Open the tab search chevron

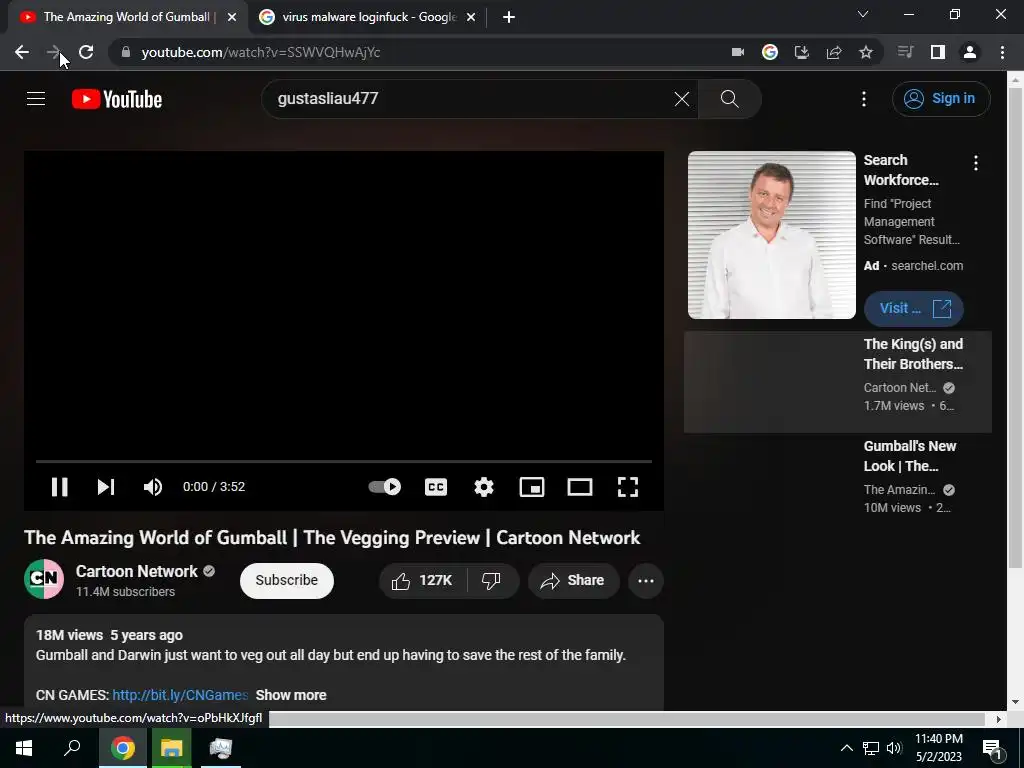coord(863,14)
